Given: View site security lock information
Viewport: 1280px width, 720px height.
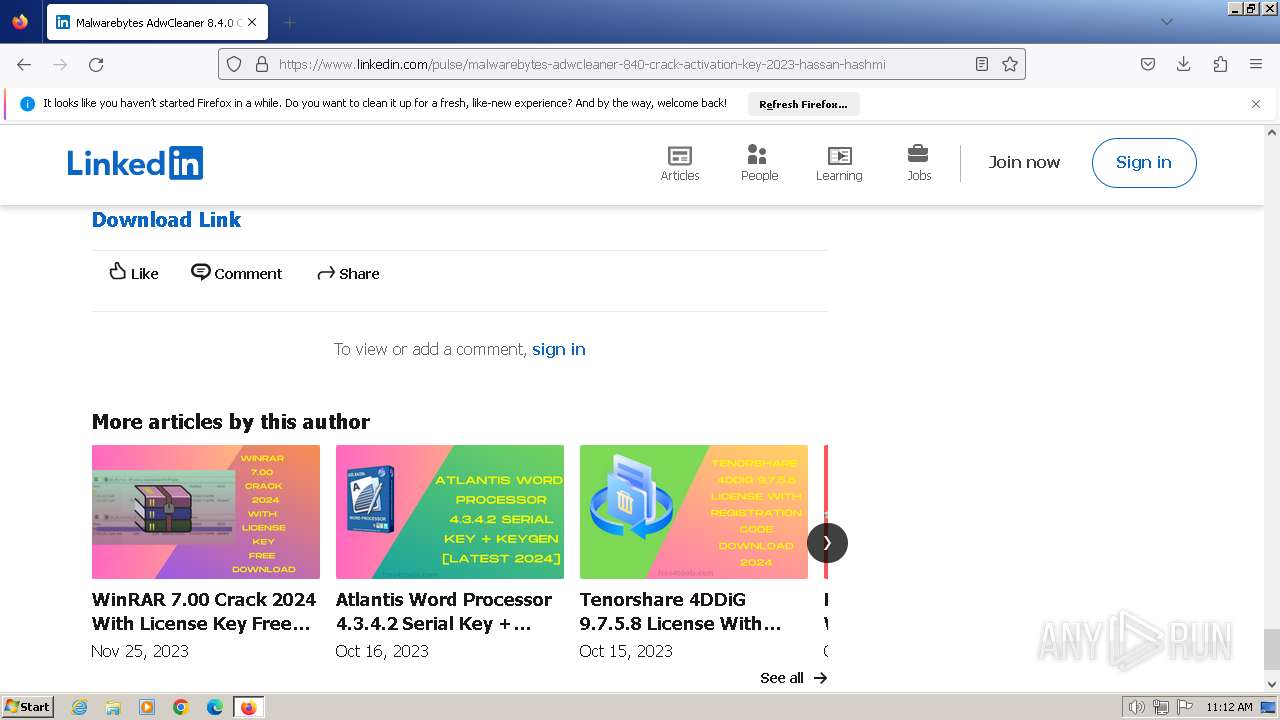Looking at the screenshot, I should tap(262, 64).
